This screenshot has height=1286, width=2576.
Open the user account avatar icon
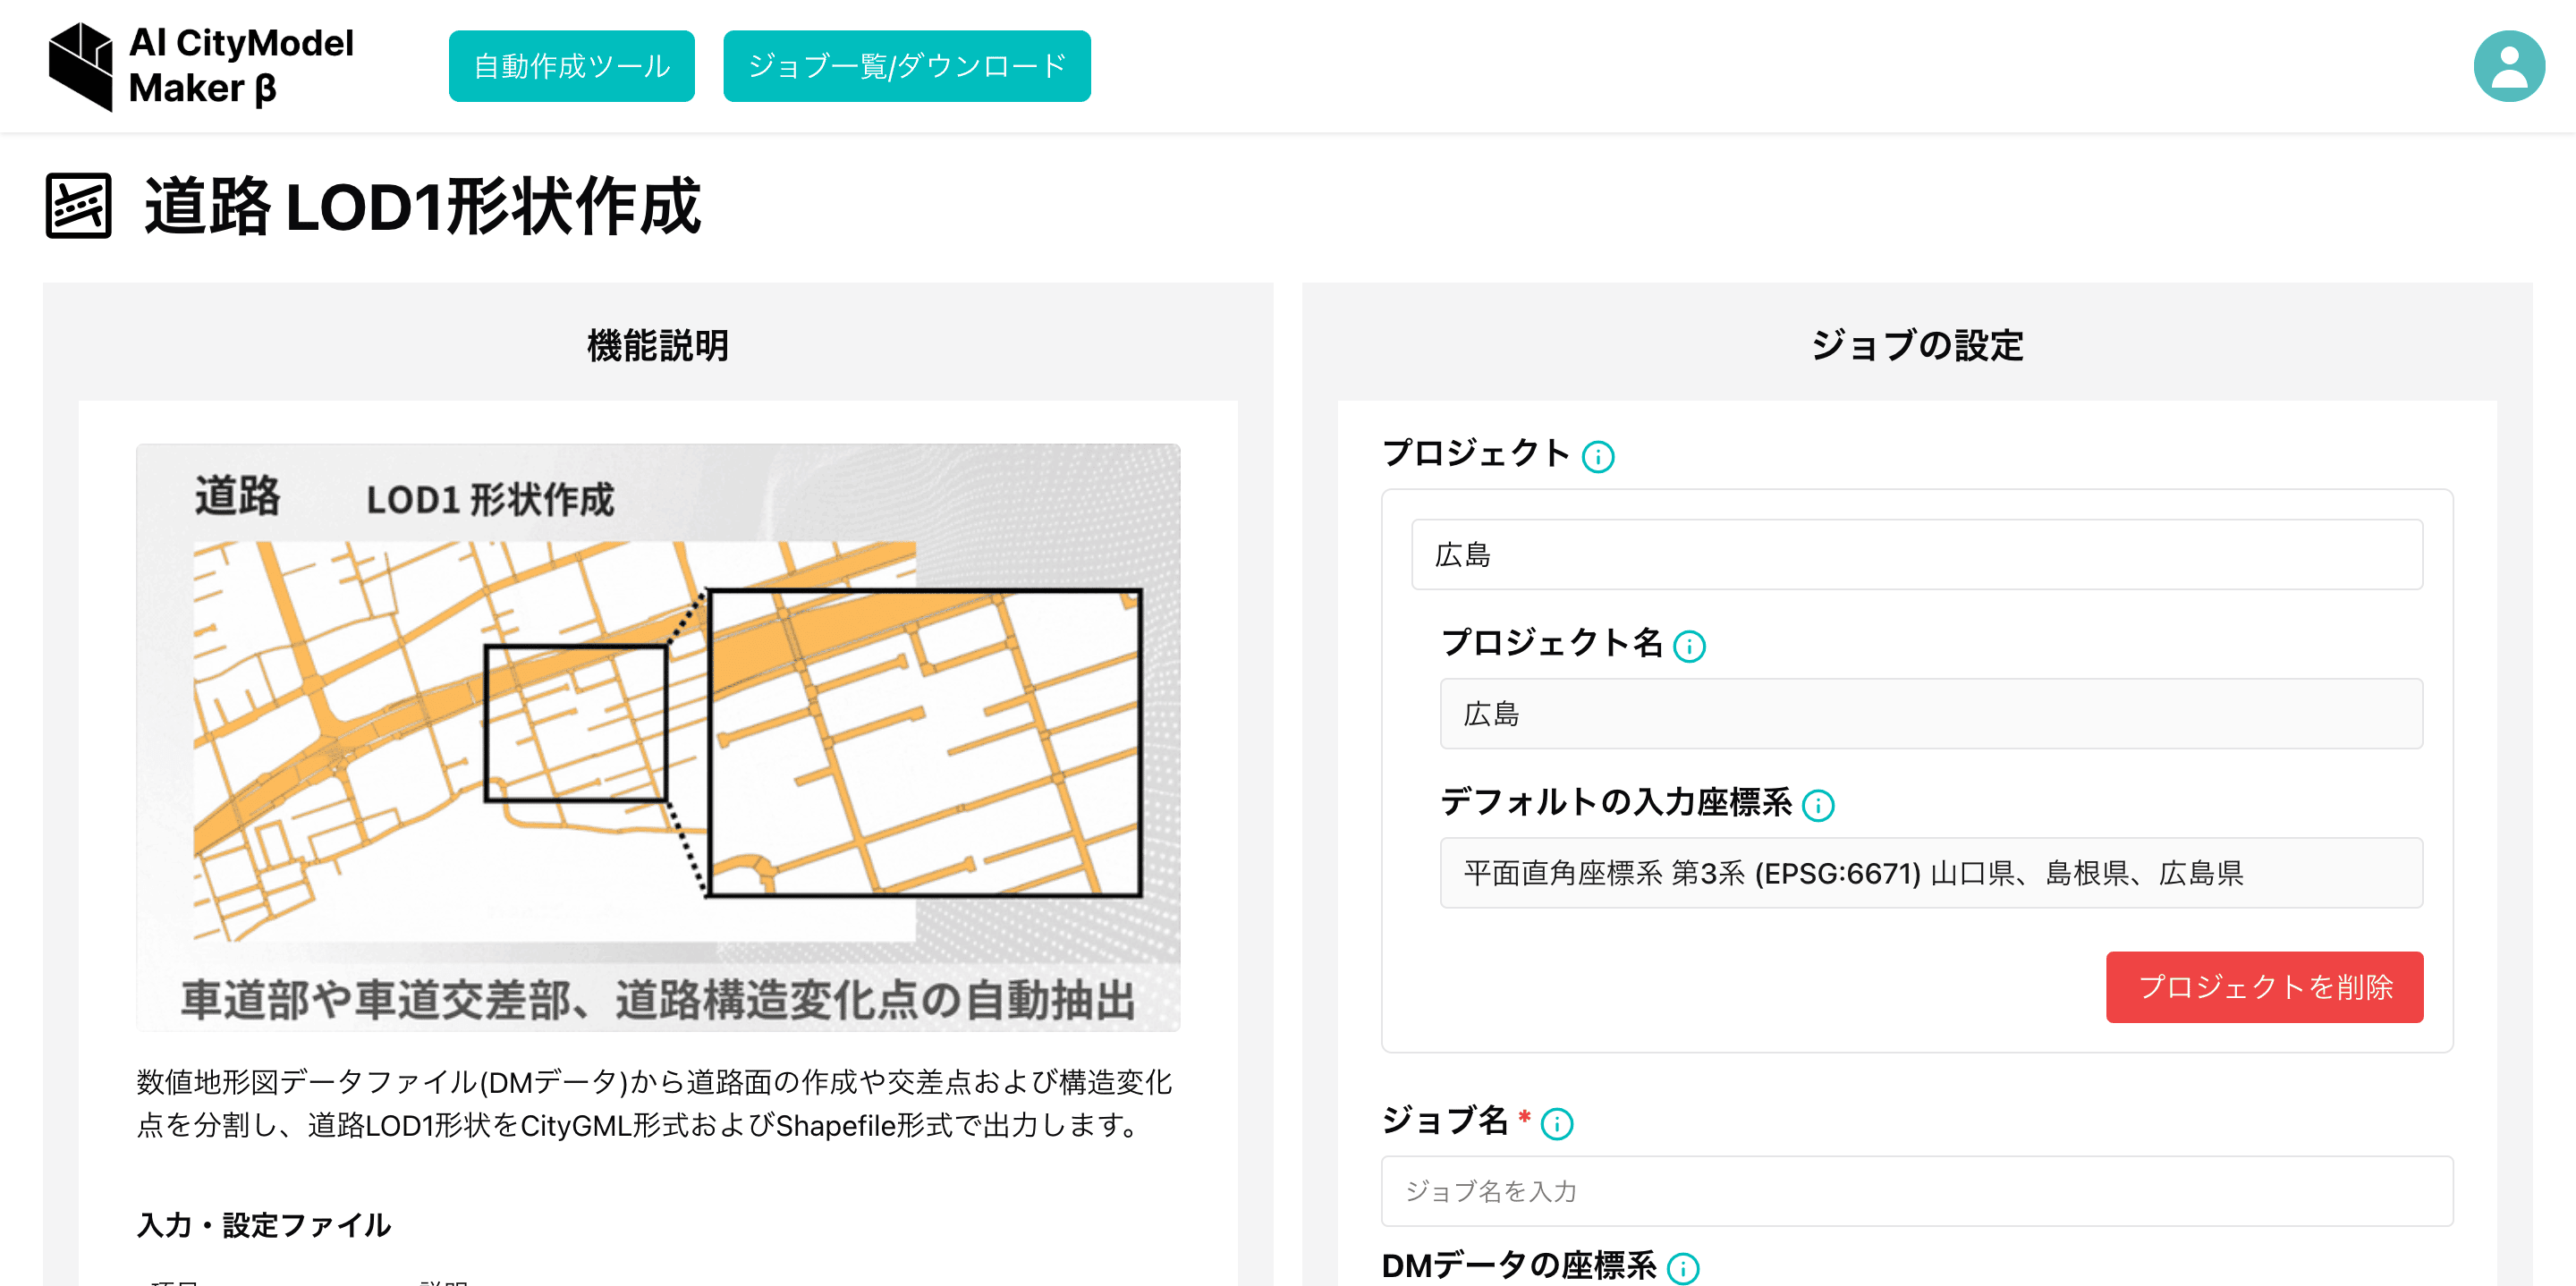point(2508,66)
